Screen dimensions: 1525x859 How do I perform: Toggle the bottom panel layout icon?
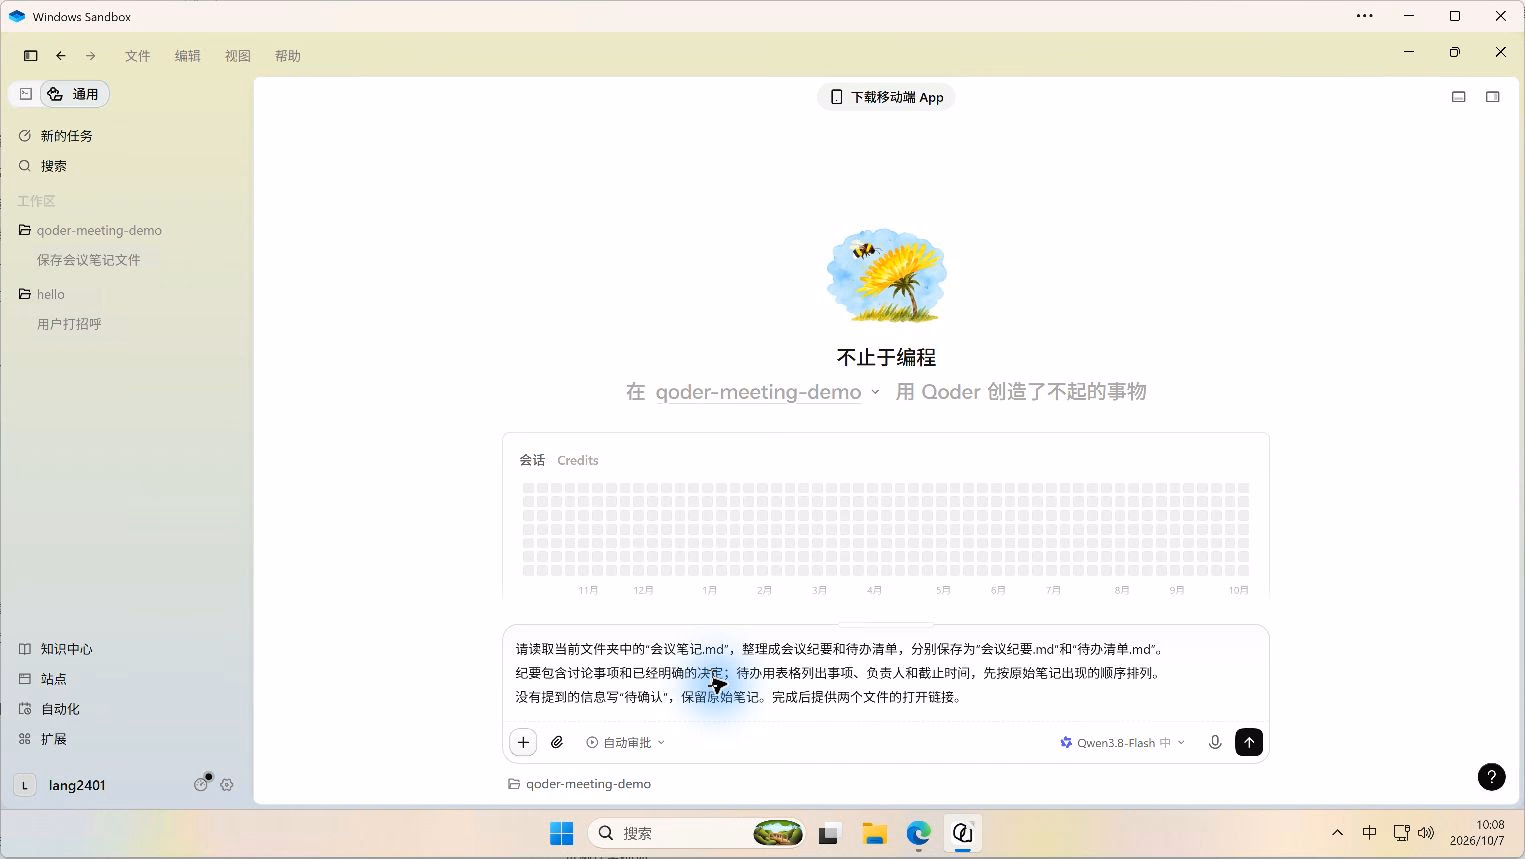[x=1459, y=97]
